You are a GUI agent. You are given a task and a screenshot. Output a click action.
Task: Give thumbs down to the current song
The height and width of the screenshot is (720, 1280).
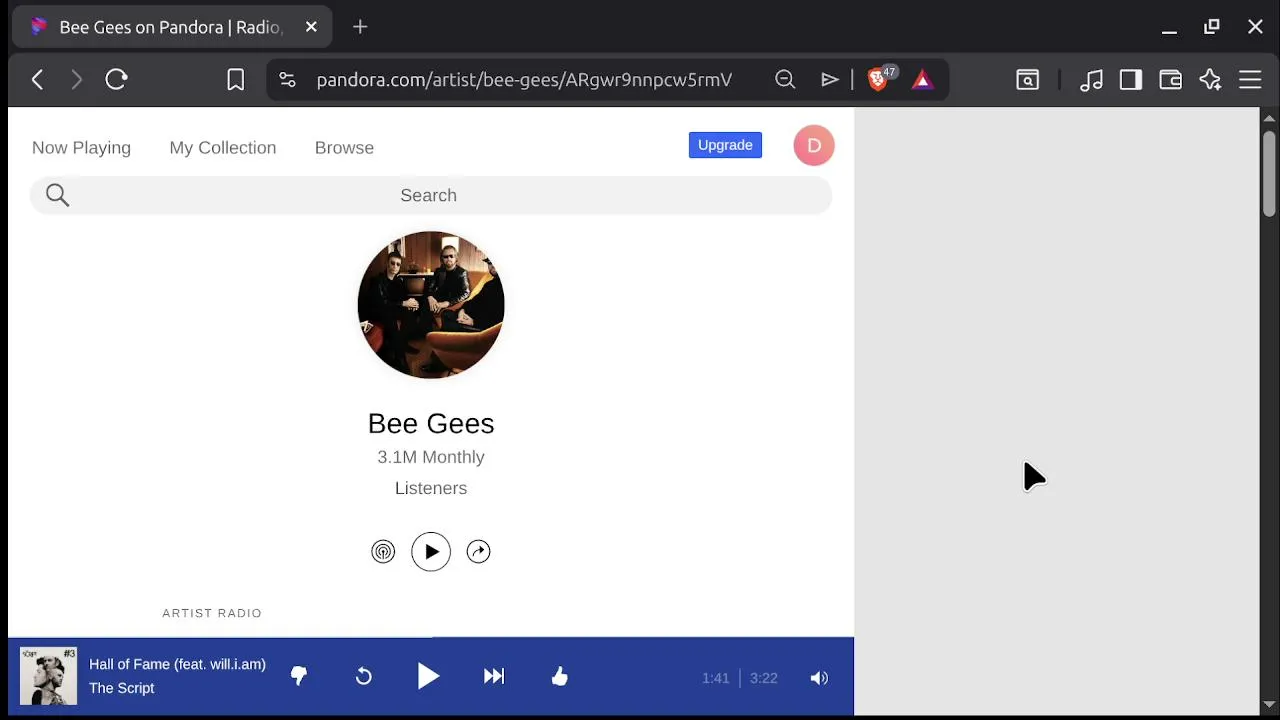299,677
